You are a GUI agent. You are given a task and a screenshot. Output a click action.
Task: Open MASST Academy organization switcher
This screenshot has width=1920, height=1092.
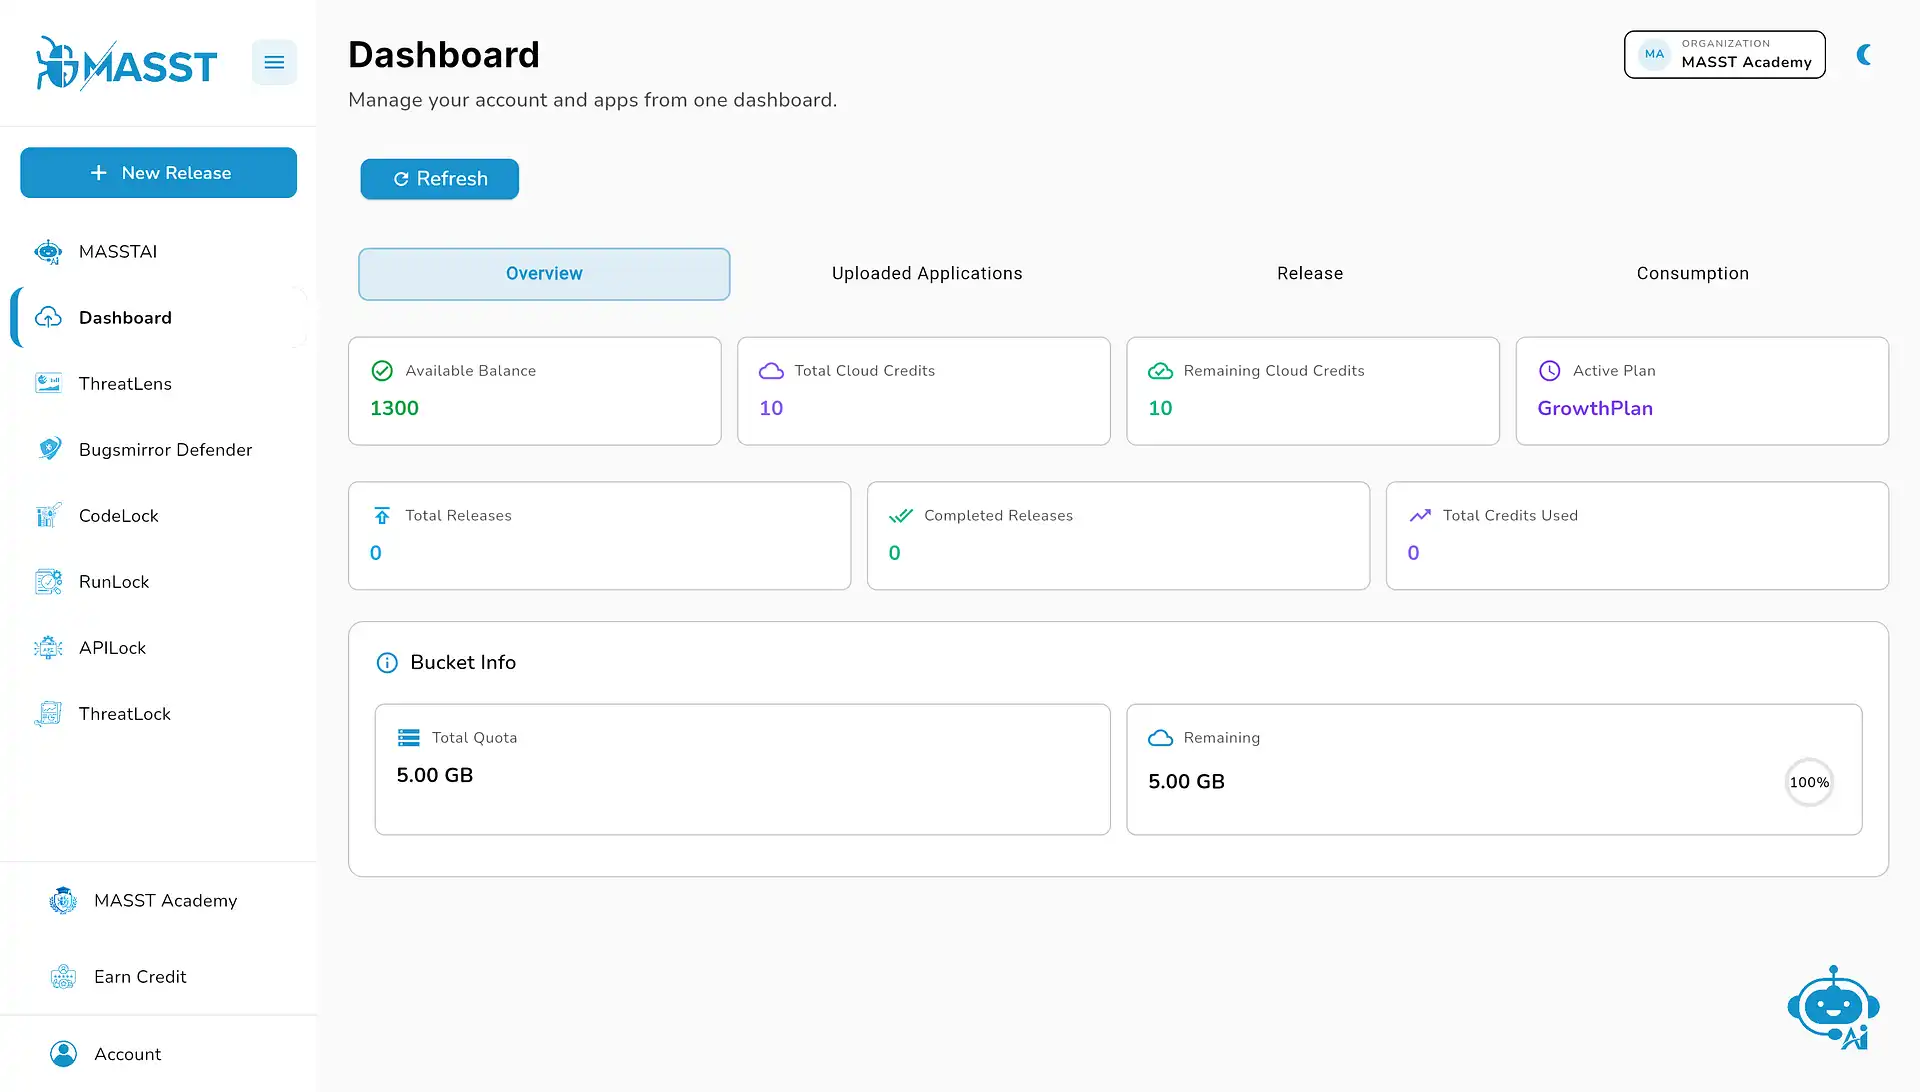(x=1725, y=55)
